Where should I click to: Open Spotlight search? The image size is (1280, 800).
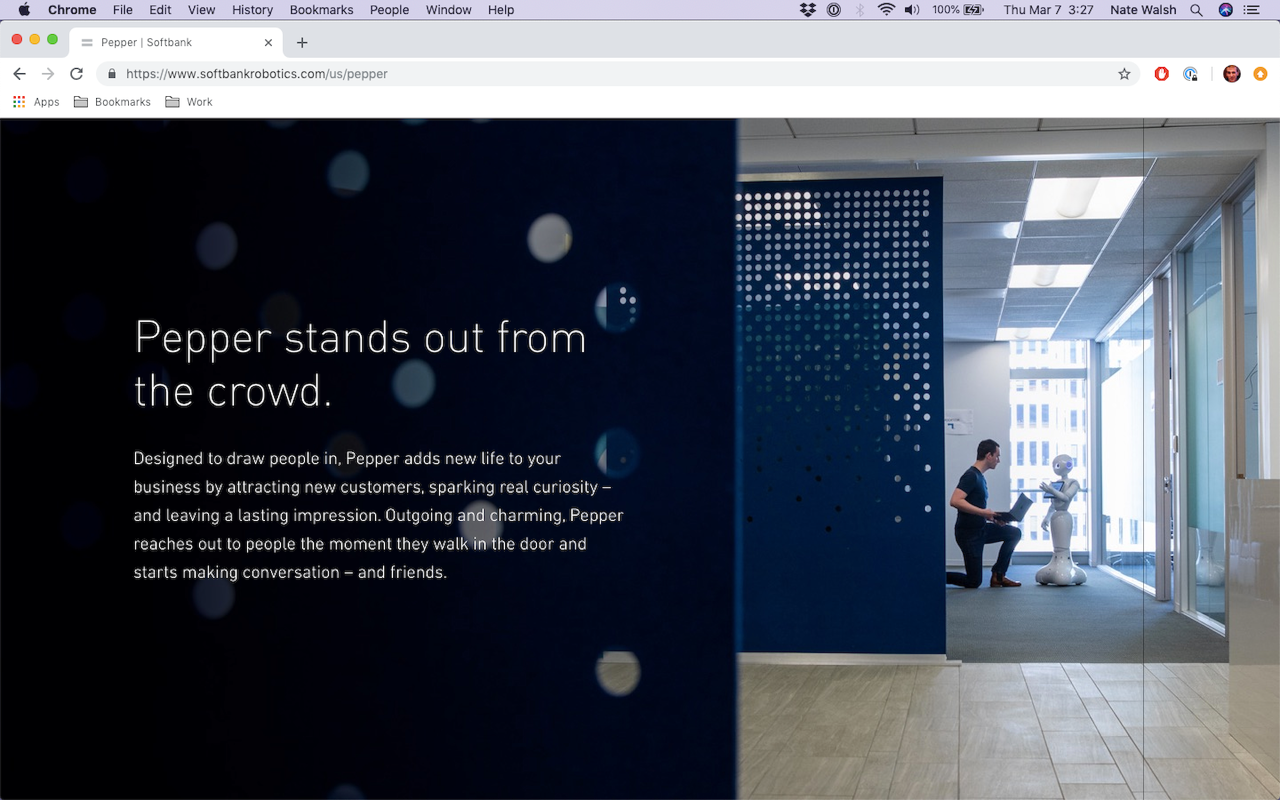click(1197, 10)
